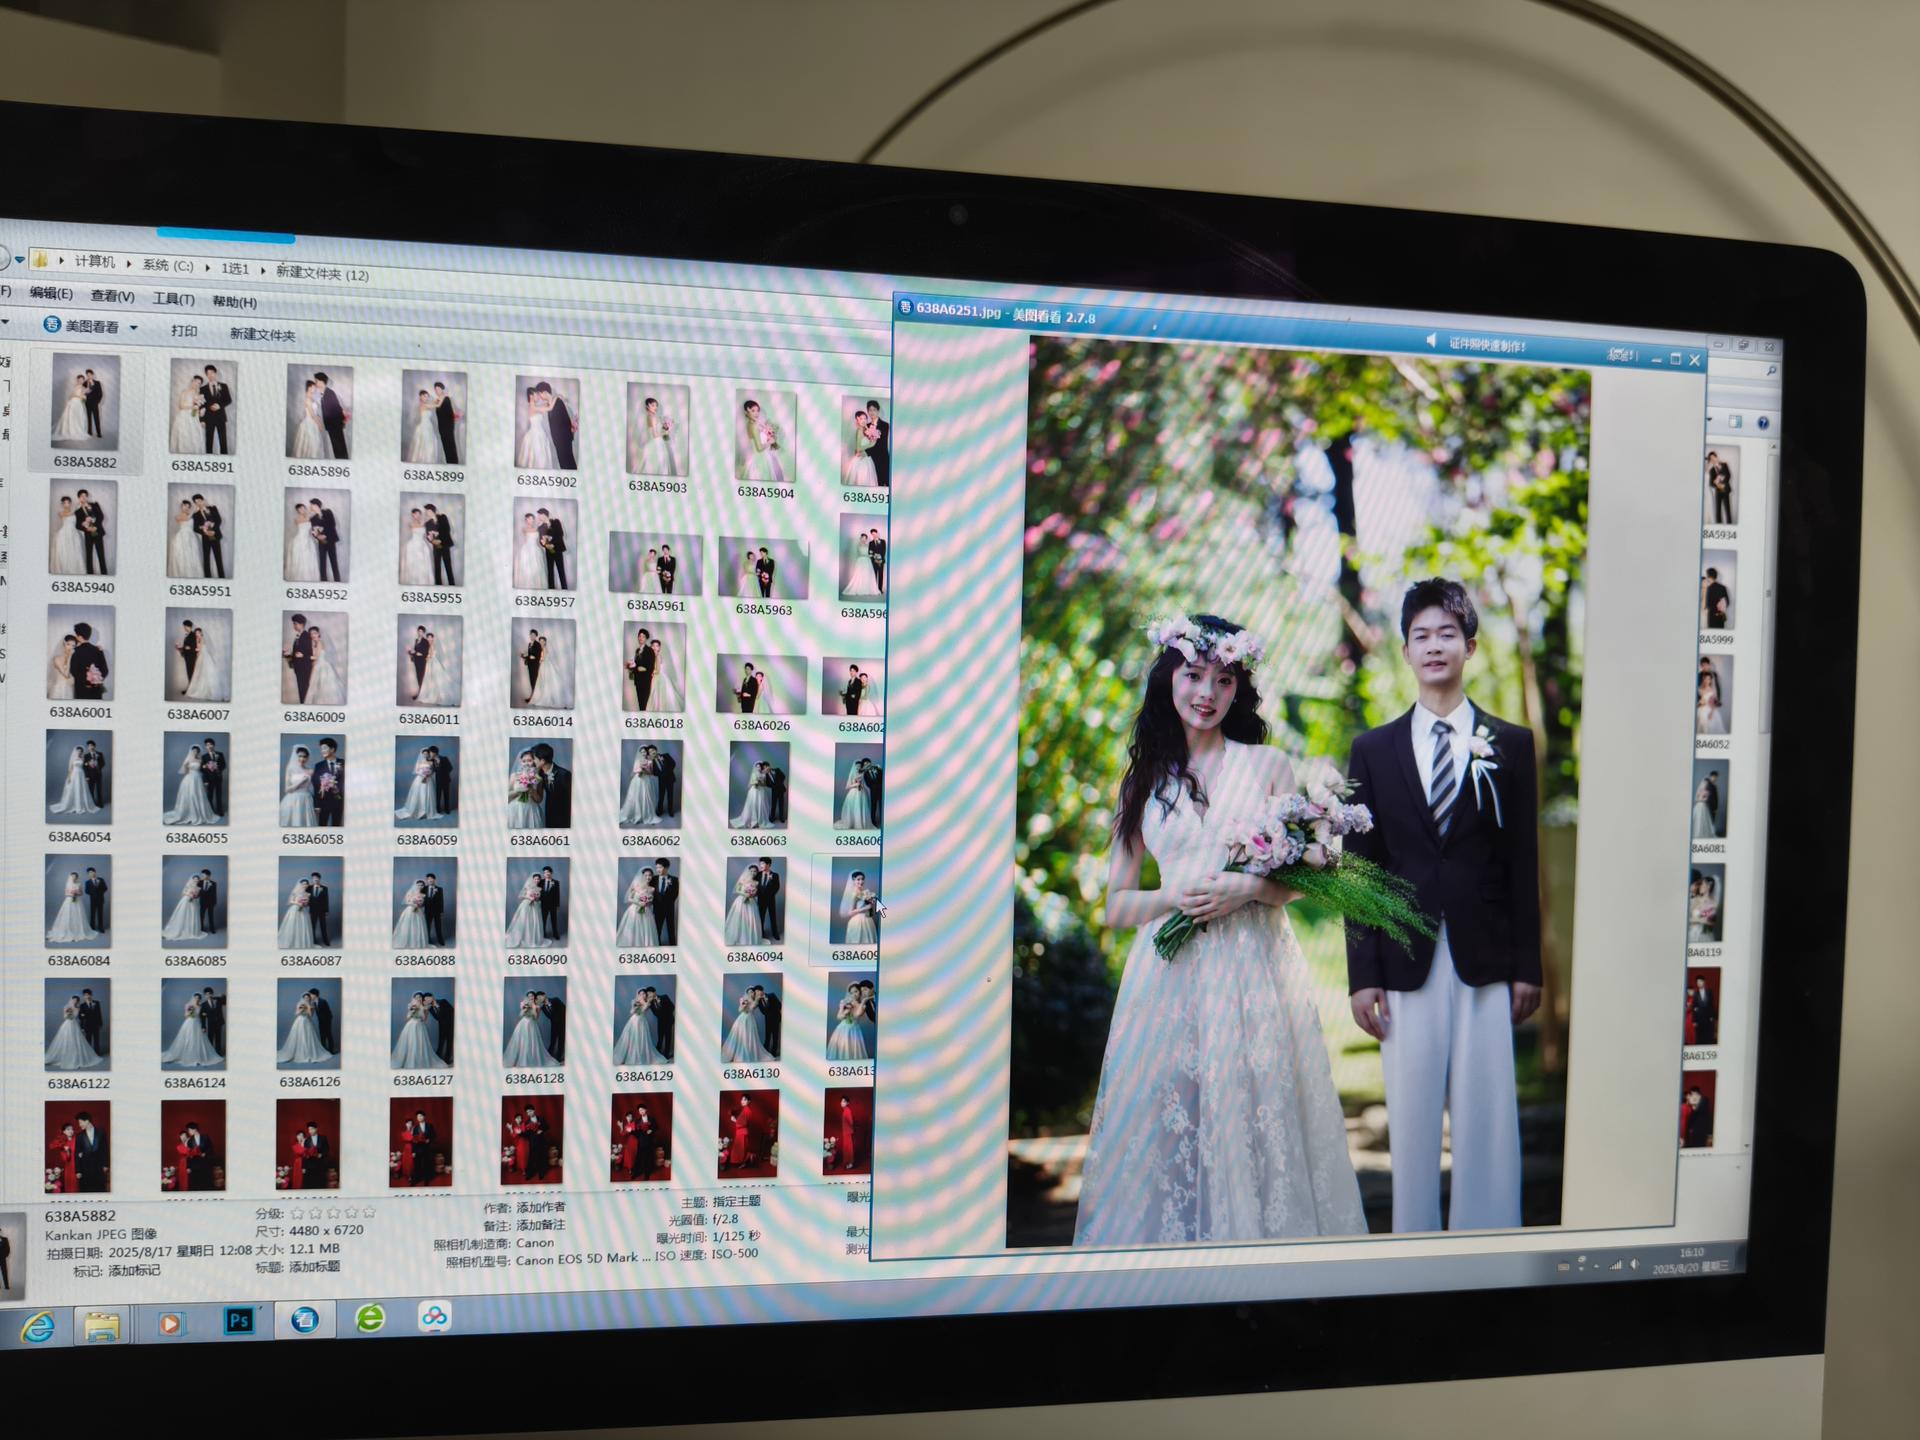Image resolution: width=1920 pixels, height=1440 pixels.
Task: Switch to Photoshop in the taskbar
Action: (239, 1321)
